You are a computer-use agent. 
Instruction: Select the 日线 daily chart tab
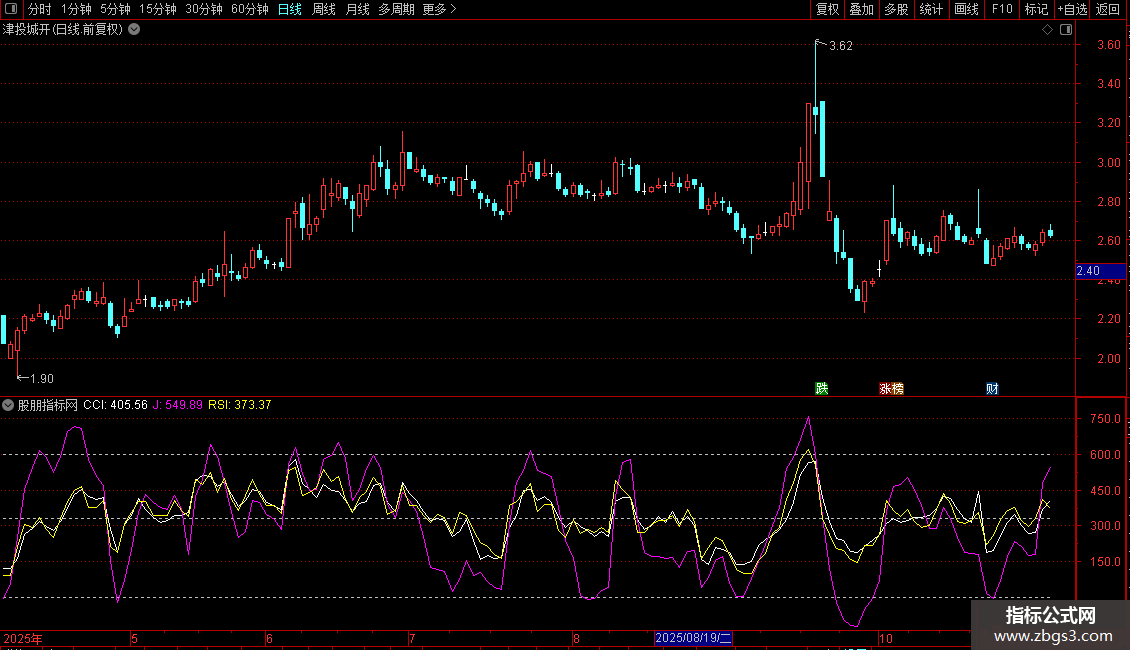click(290, 9)
